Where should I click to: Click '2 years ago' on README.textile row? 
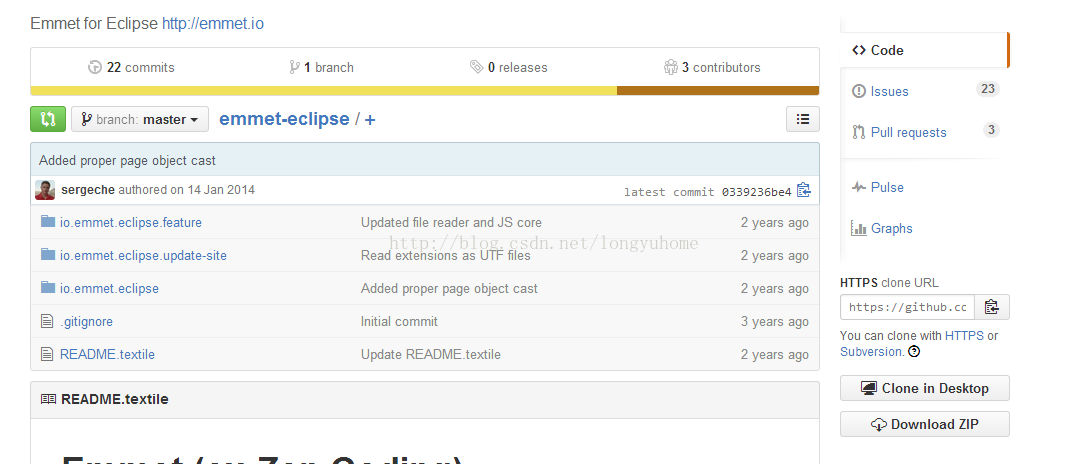775,354
